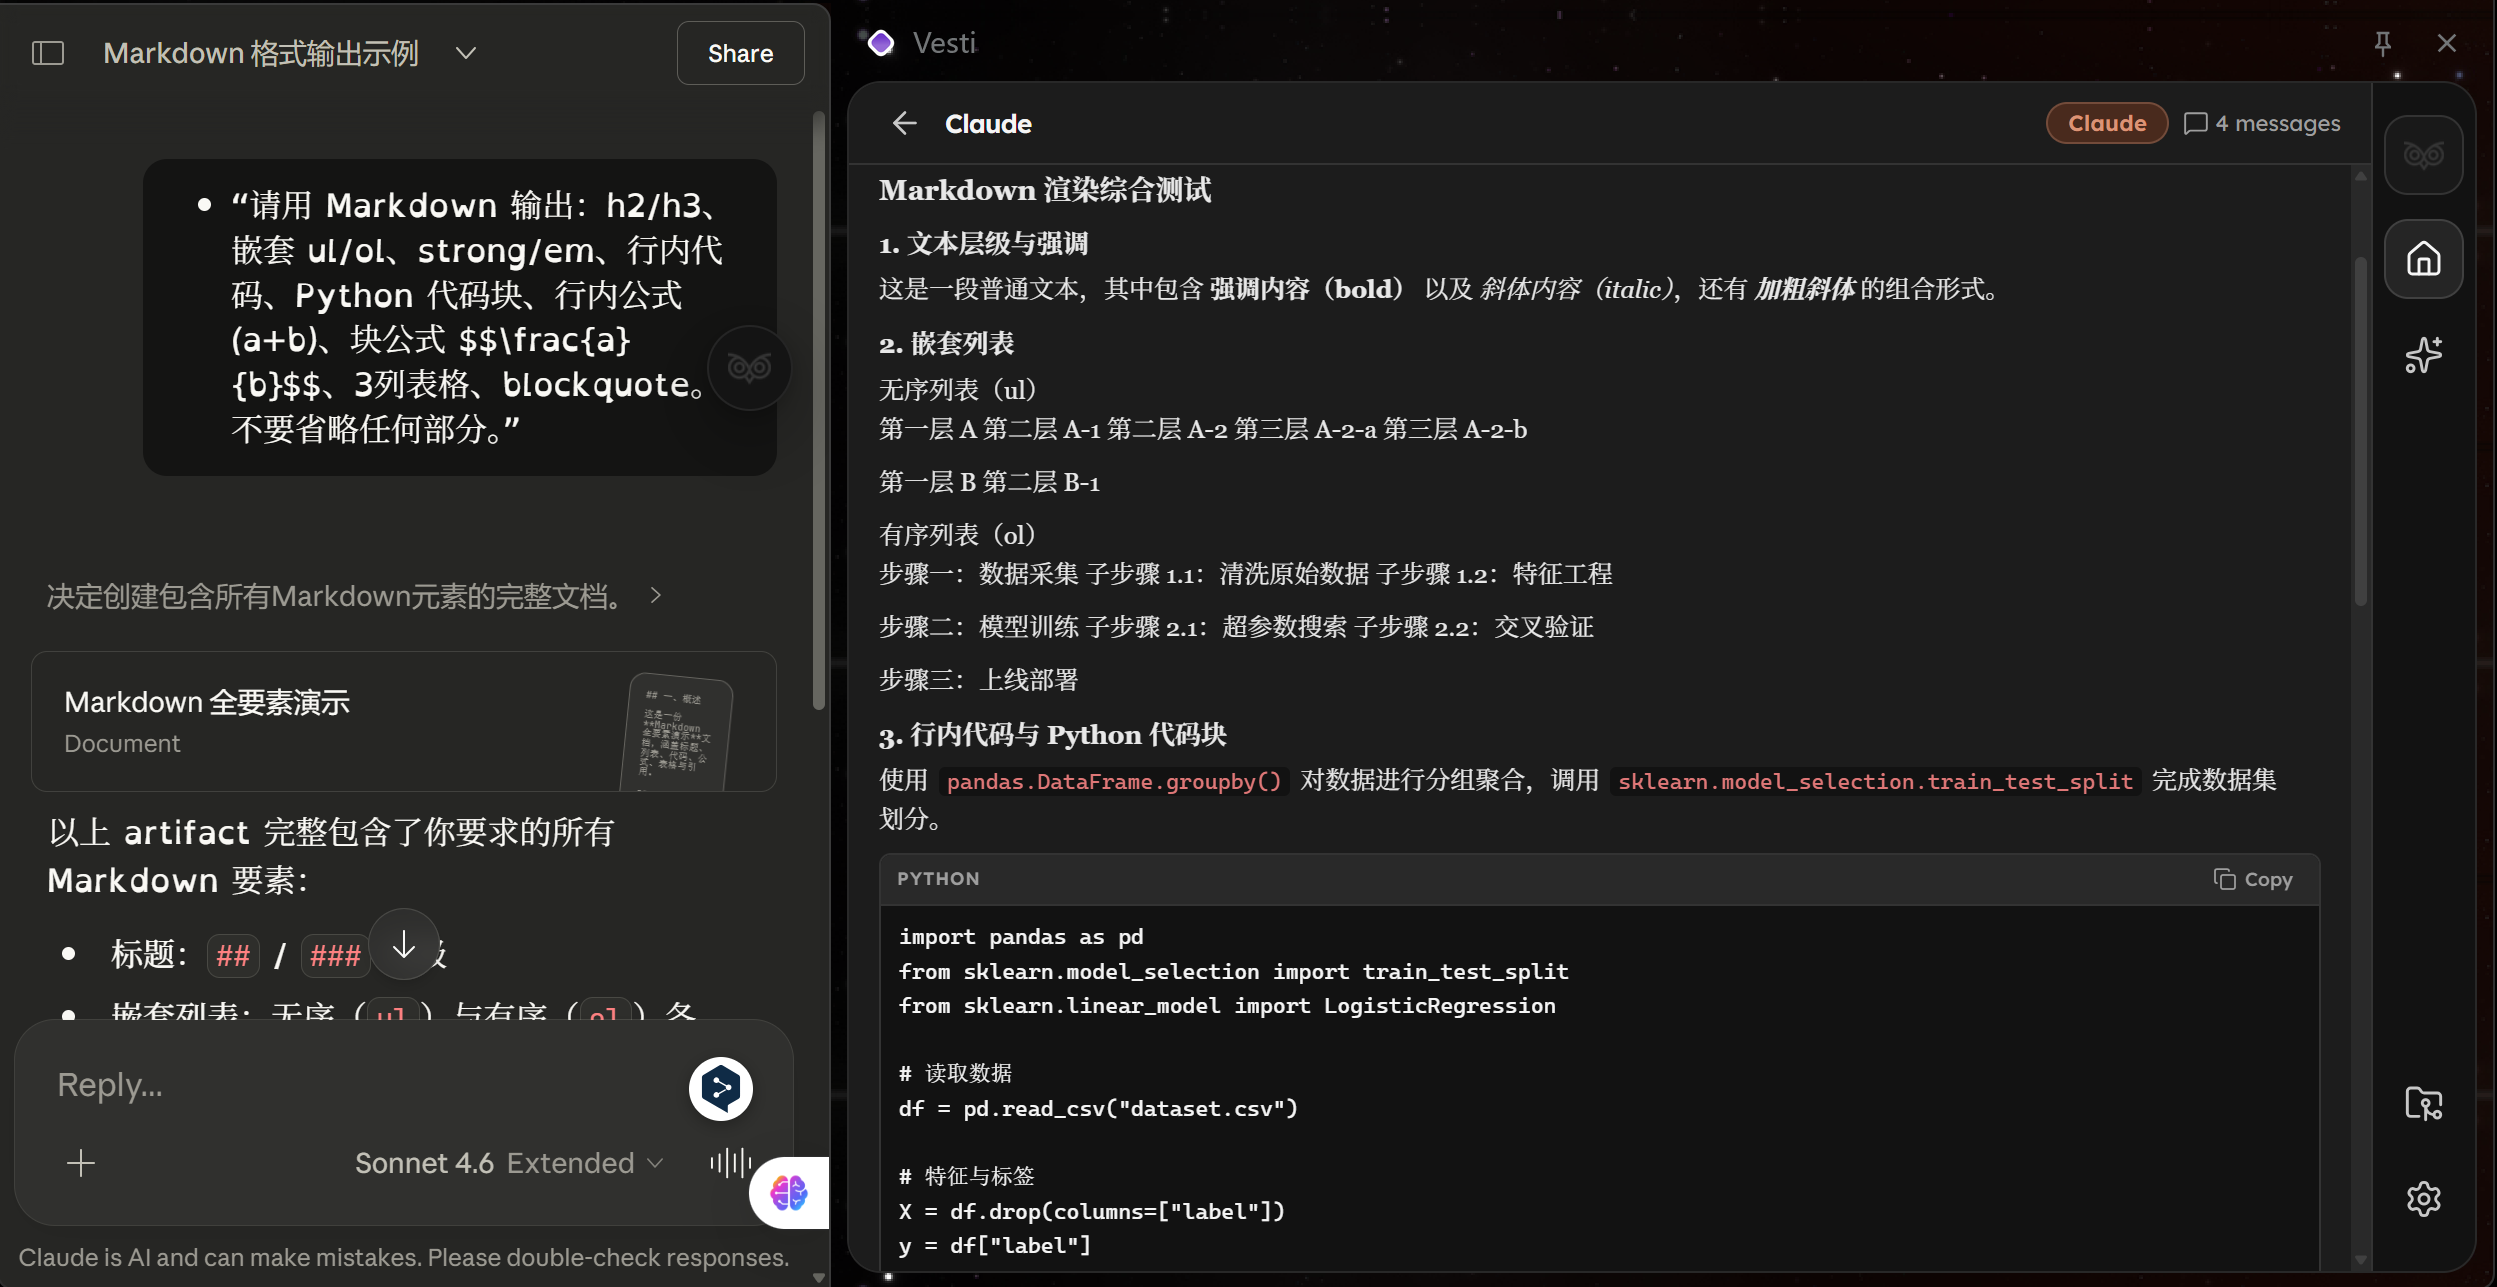Open the sparkle AI icon in Vesti sidebar
This screenshot has height=1287, width=2497.
click(2424, 355)
